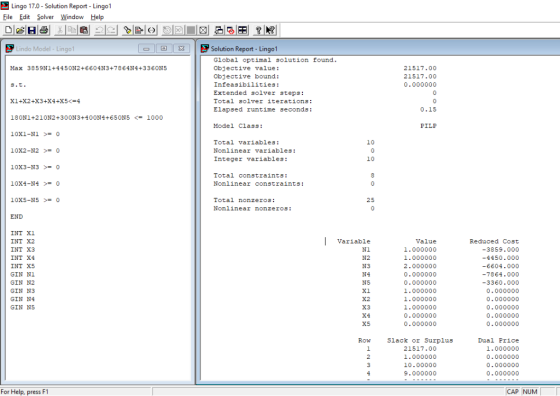Click the GIN N5 declaration line

click(x=22, y=307)
